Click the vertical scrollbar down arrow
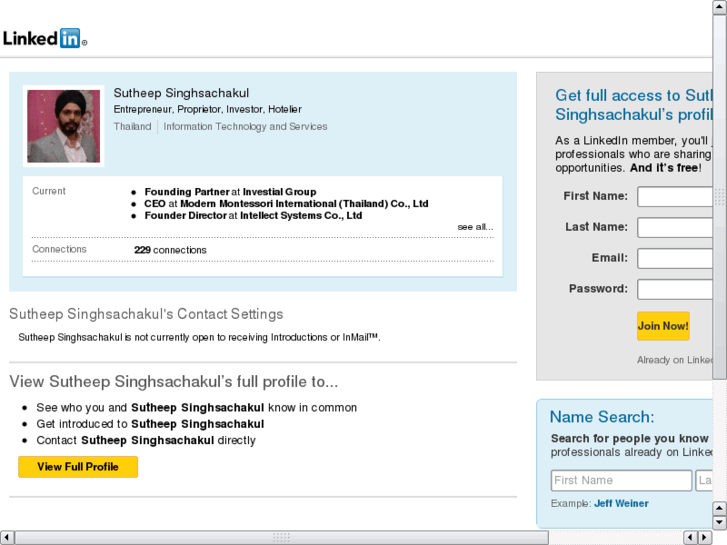 pos(719,522)
